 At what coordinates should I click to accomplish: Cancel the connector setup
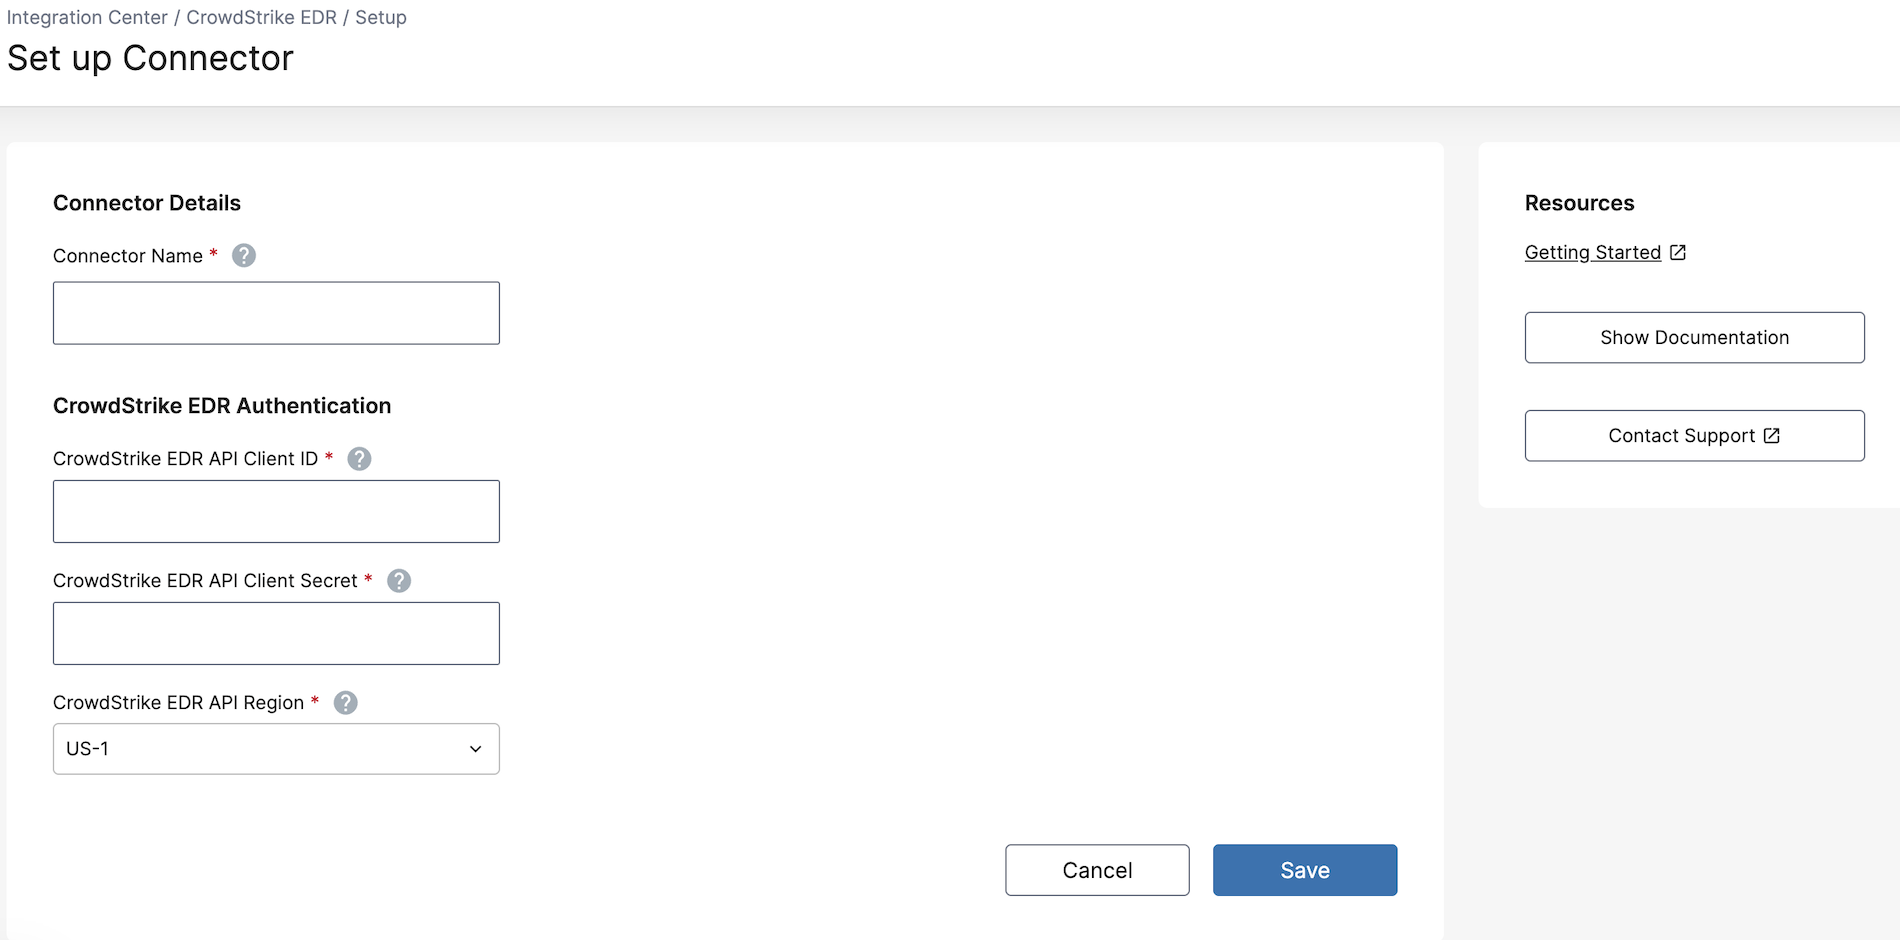tap(1097, 870)
